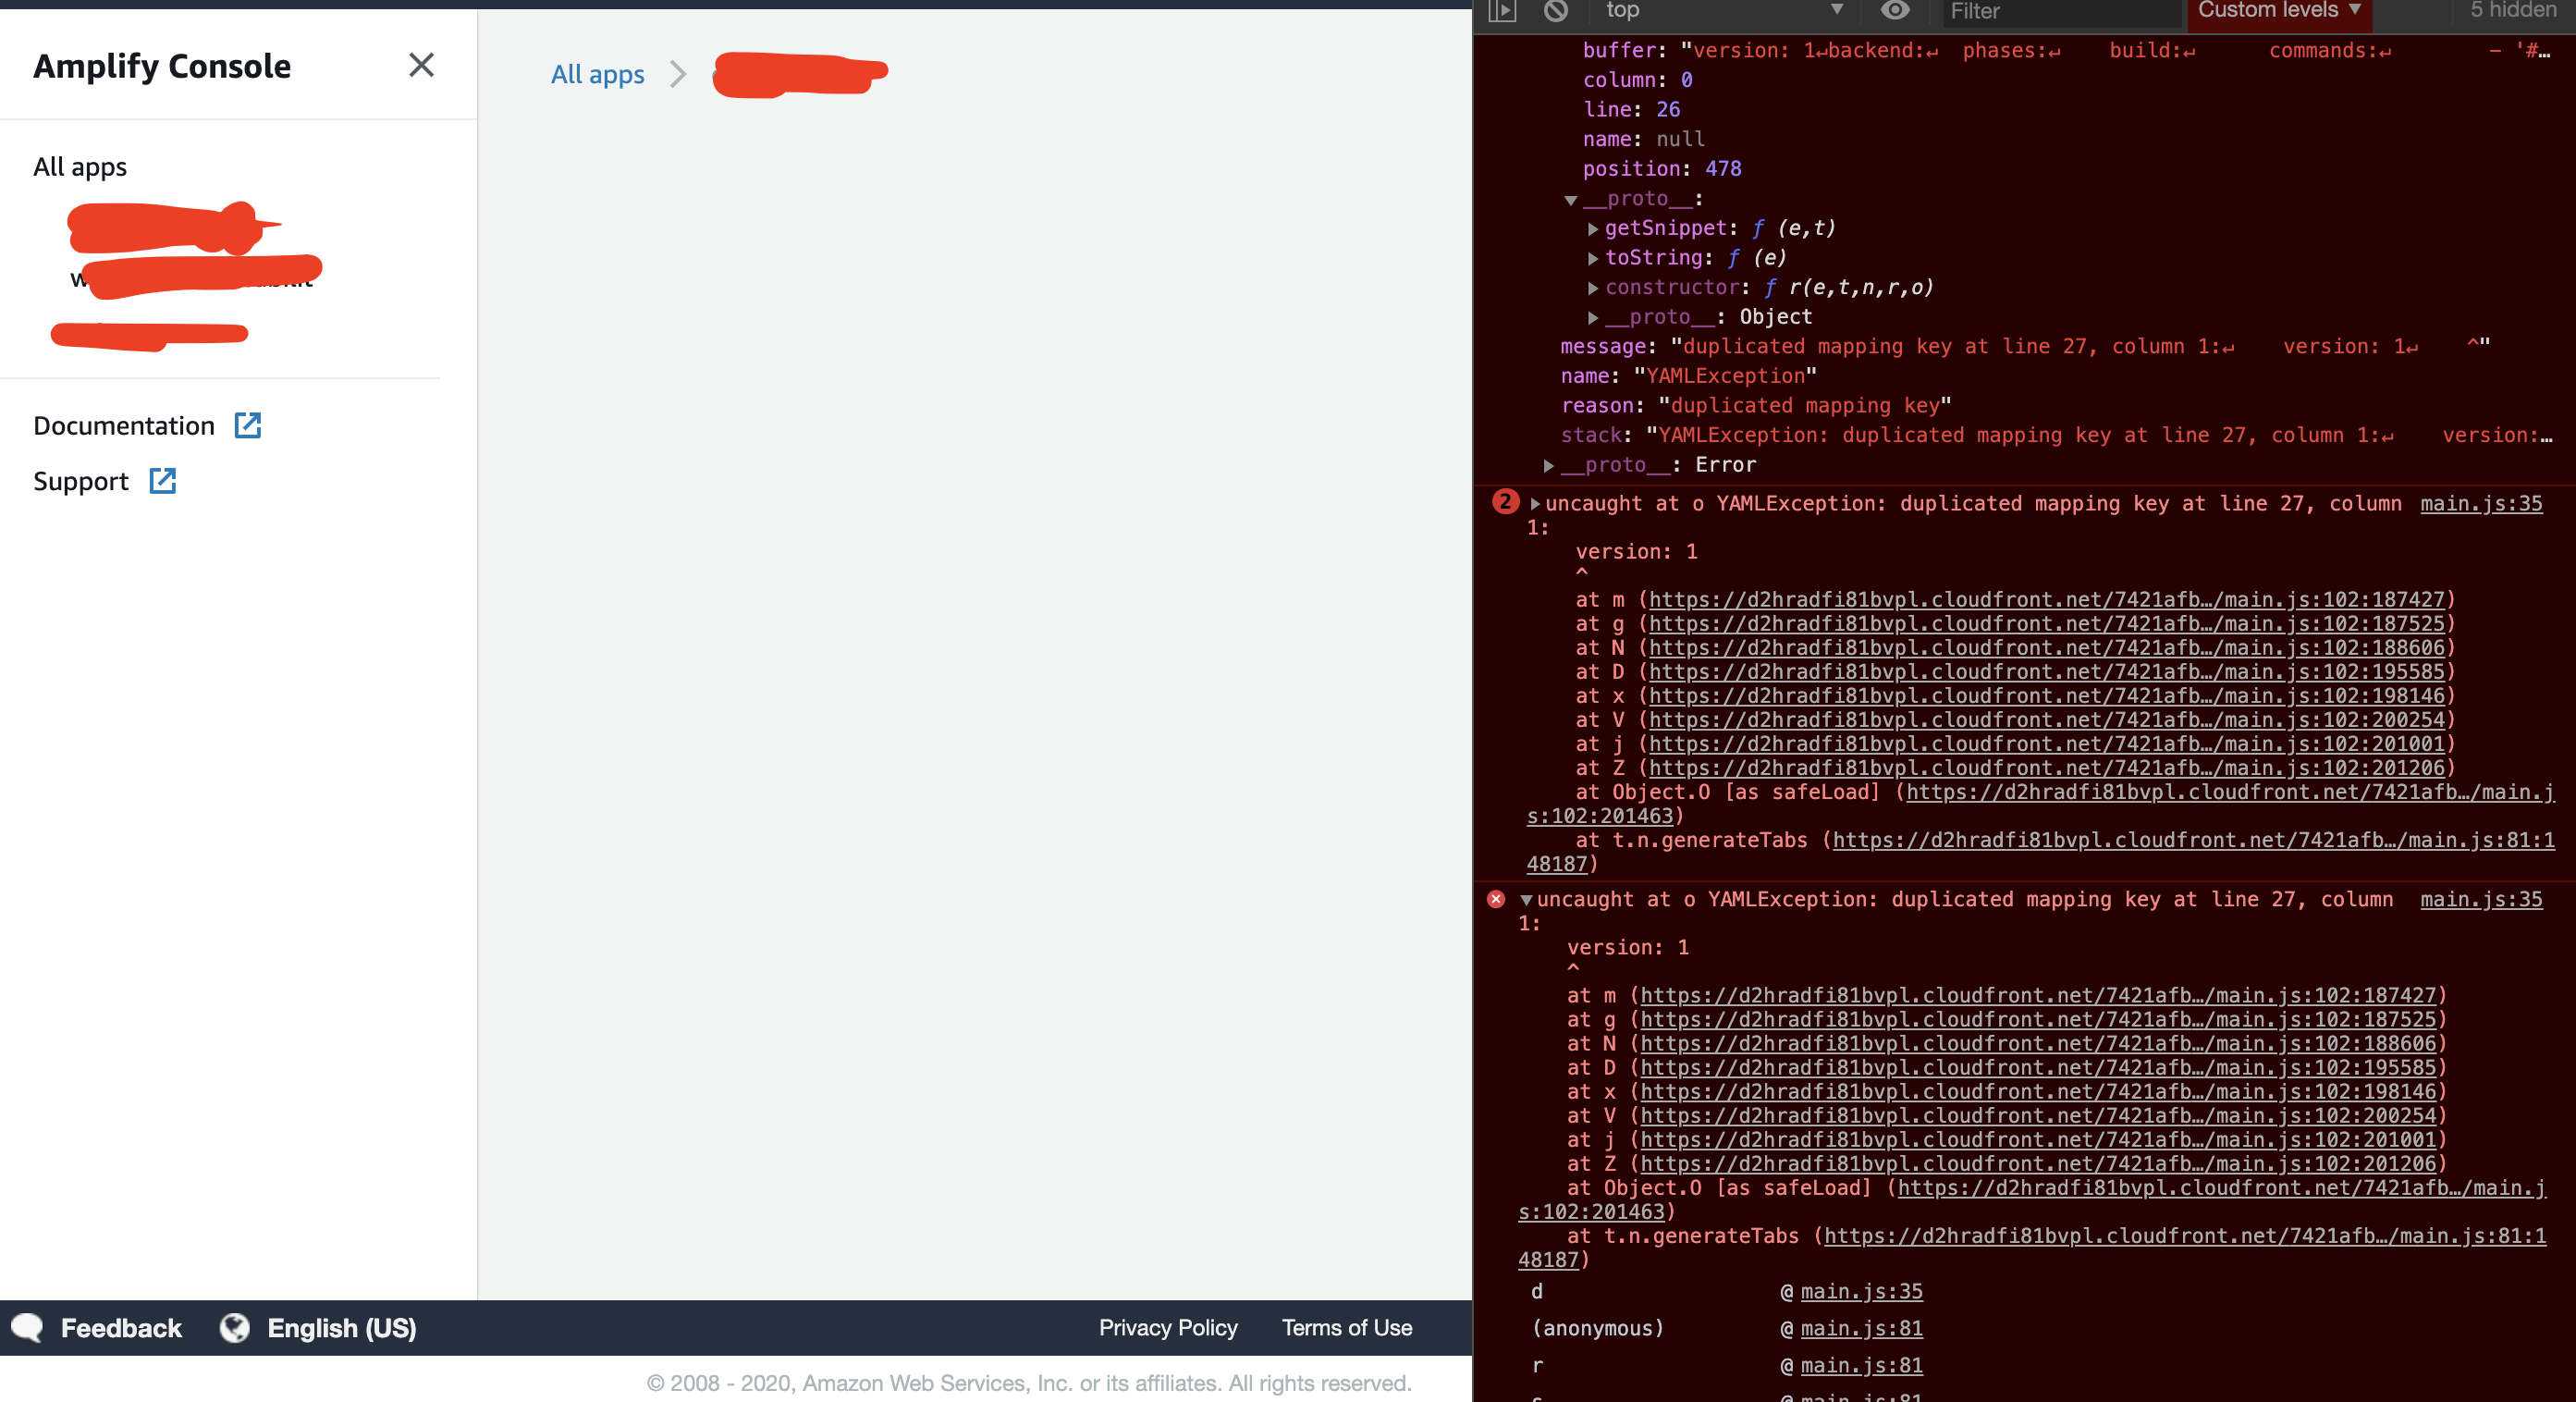Open All apps in sidebar

[80, 167]
